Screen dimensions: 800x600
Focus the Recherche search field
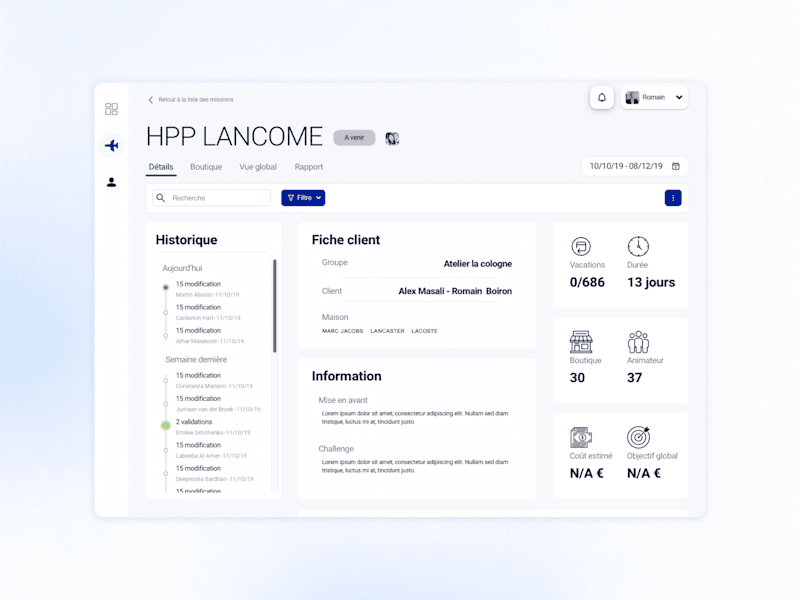click(x=212, y=198)
